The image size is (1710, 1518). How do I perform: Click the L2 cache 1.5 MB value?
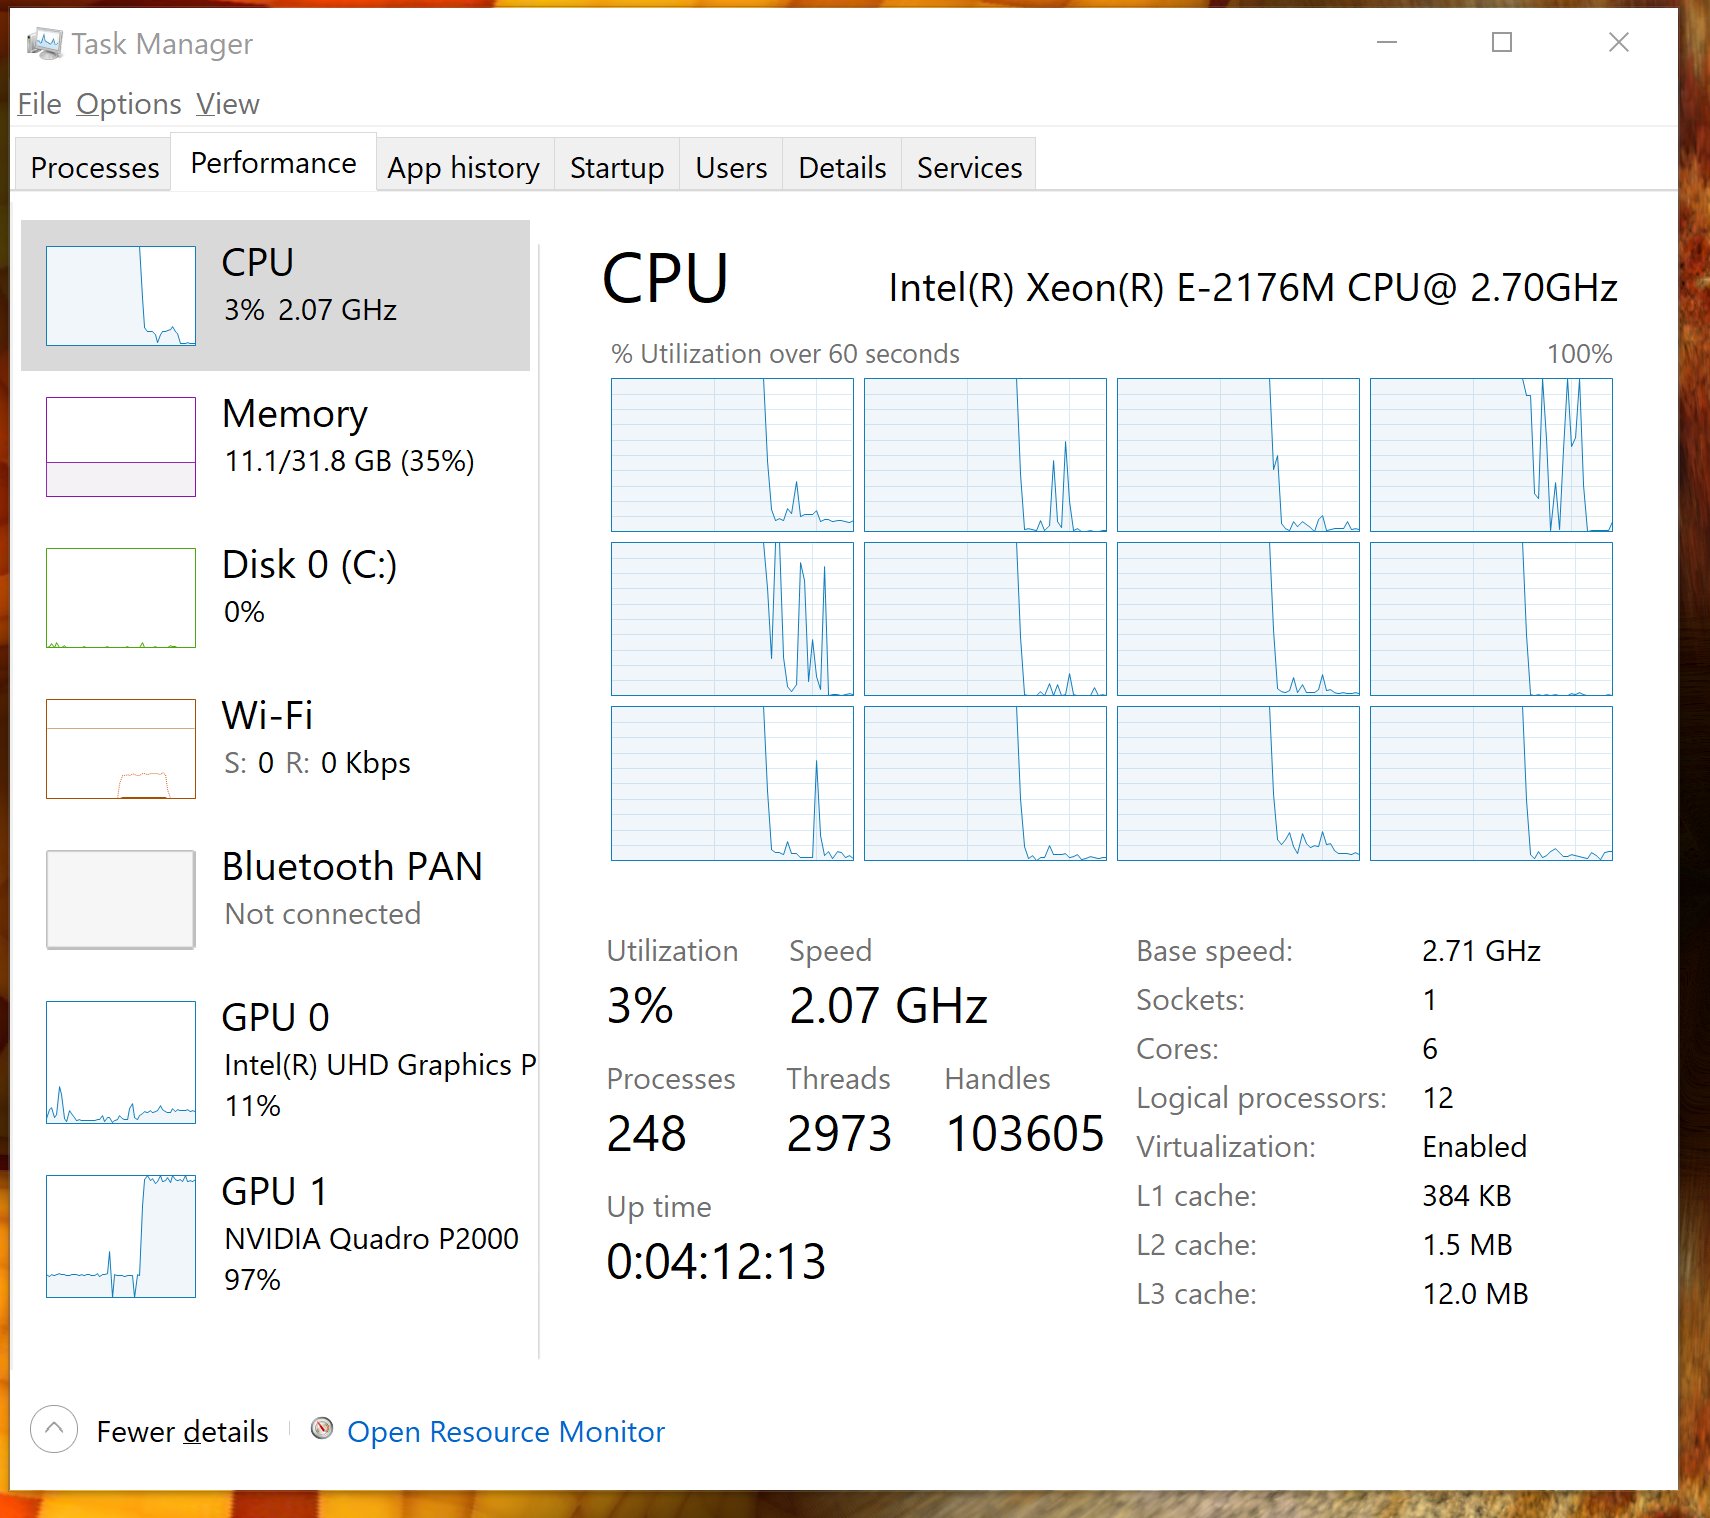point(1467,1245)
